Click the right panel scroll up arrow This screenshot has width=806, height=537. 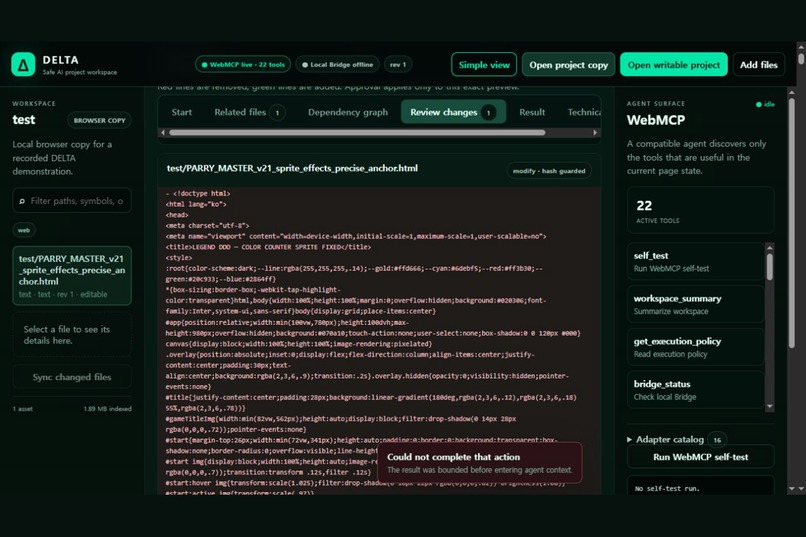[x=792, y=92]
